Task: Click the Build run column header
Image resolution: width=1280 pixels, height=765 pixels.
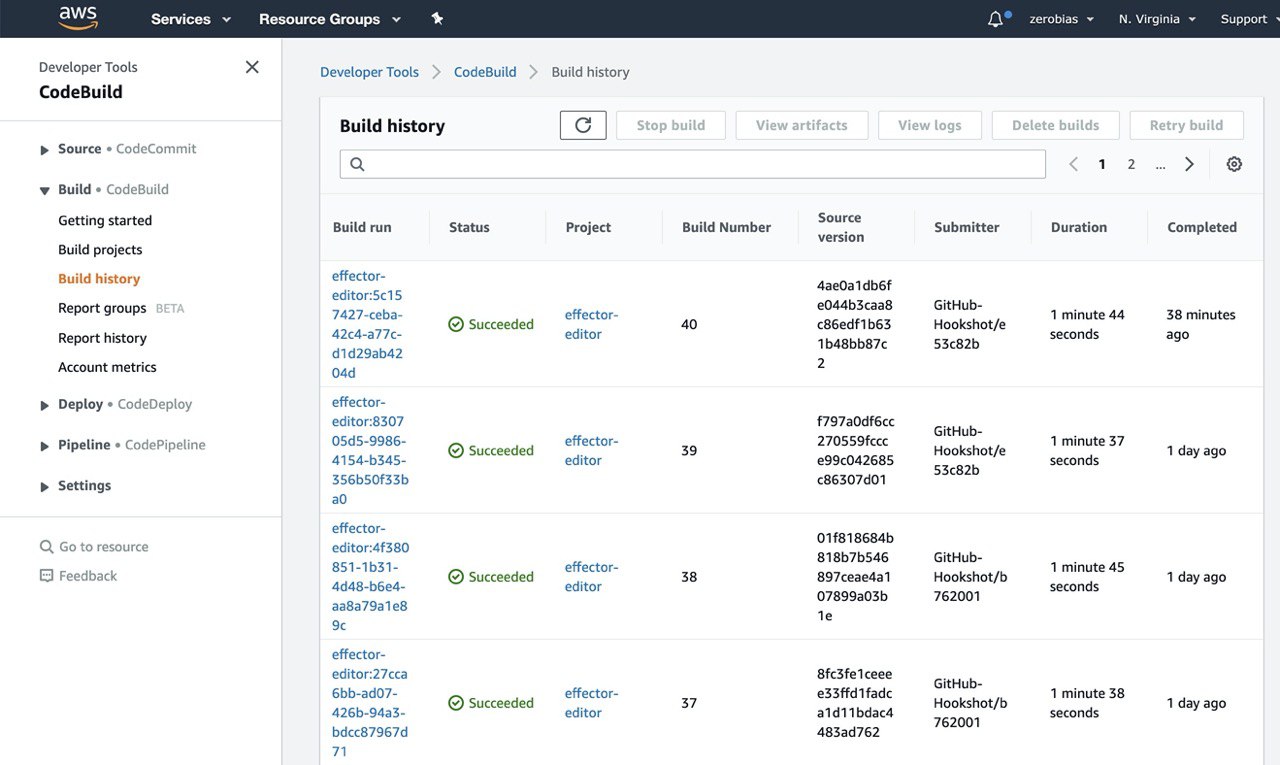Action: coord(362,227)
